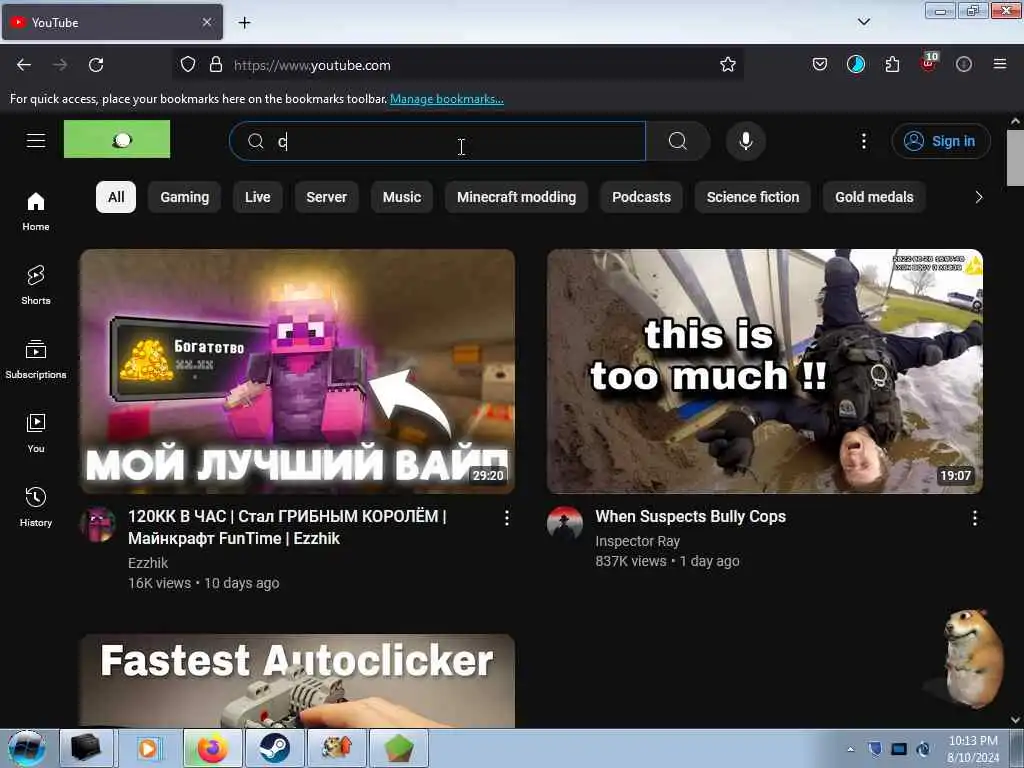Show more filter chips with right arrow
Screen dimensions: 1024x768
pos(978,197)
